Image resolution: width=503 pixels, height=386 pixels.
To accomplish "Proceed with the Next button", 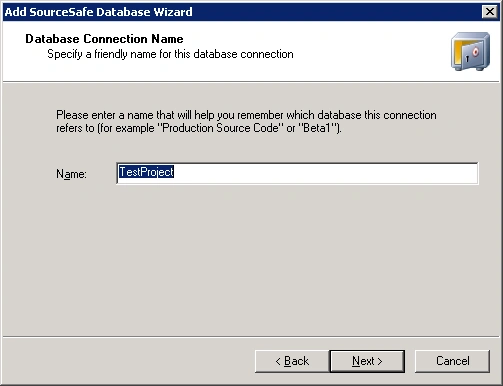I will 367,361.
